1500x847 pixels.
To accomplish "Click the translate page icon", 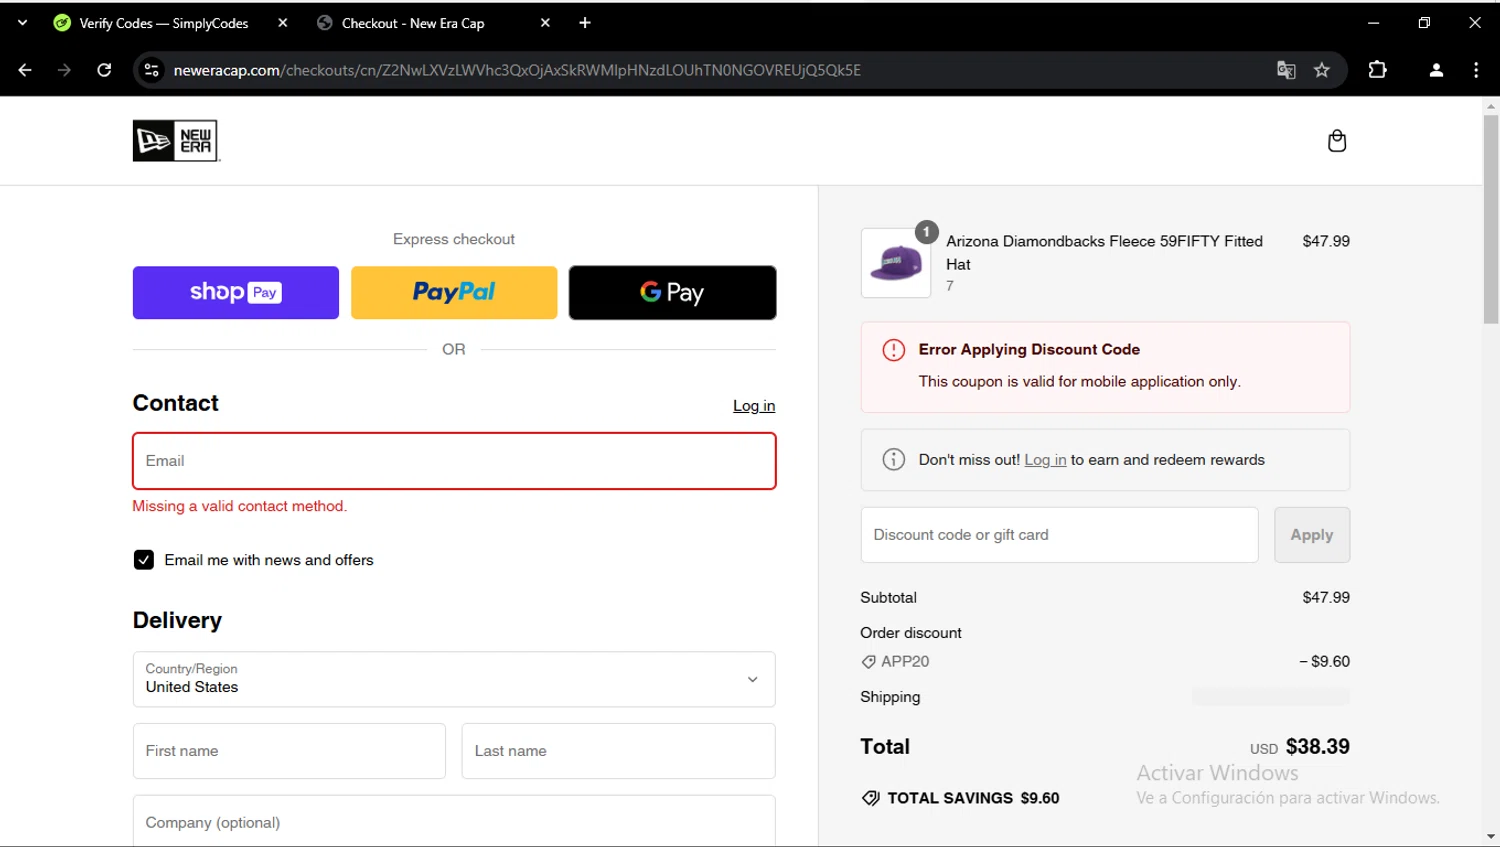I will click(x=1286, y=70).
